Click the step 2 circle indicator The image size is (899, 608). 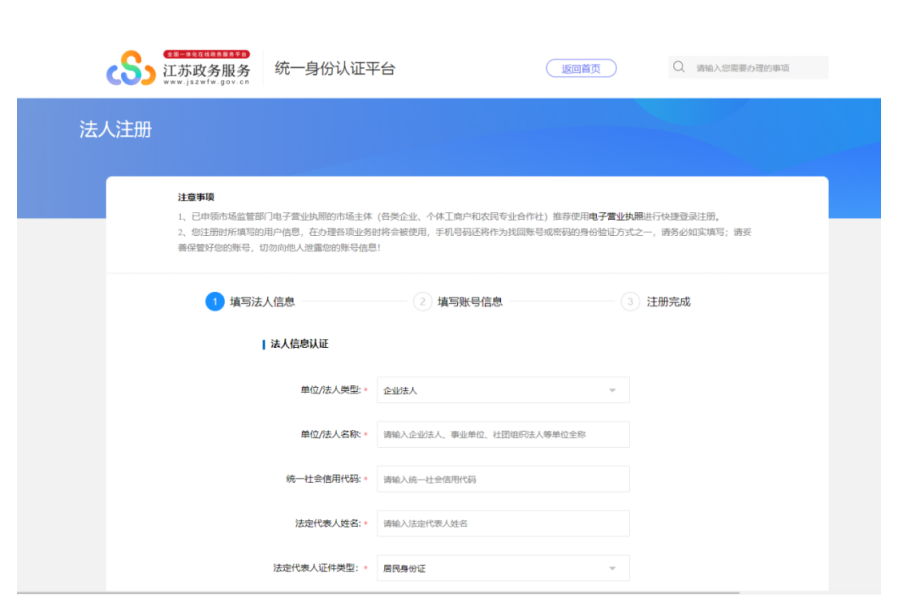pyautogui.click(x=422, y=302)
